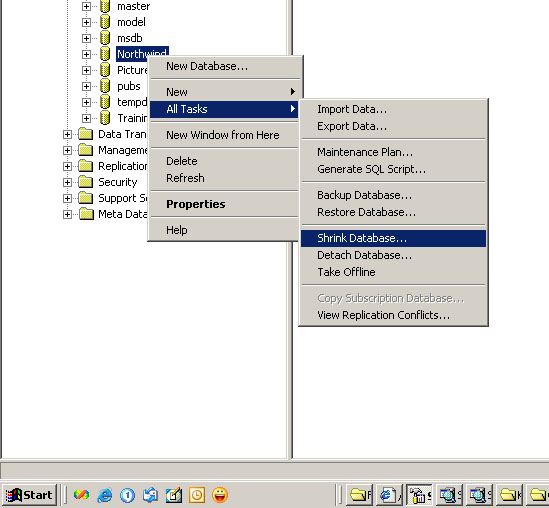Expand the Northwind database node
549x508 pixels.
pyautogui.click(x=86, y=54)
